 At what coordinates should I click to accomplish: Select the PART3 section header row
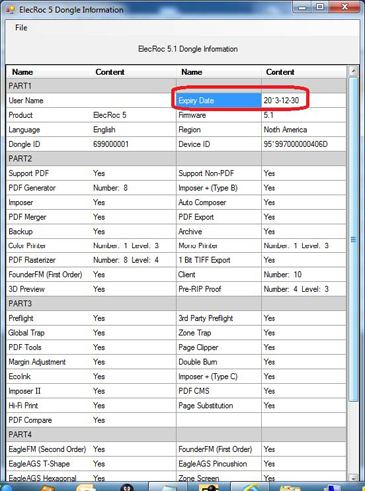(176, 304)
